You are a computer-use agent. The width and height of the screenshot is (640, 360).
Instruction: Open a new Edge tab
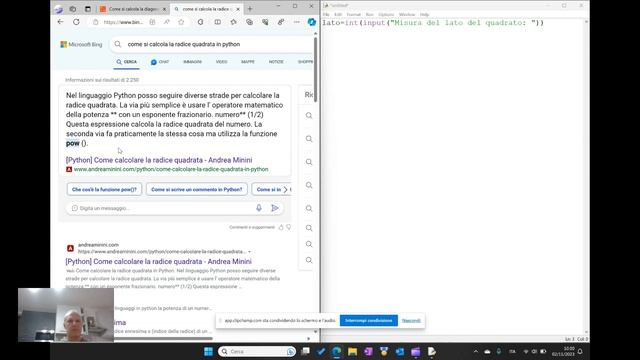[x=250, y=9]
